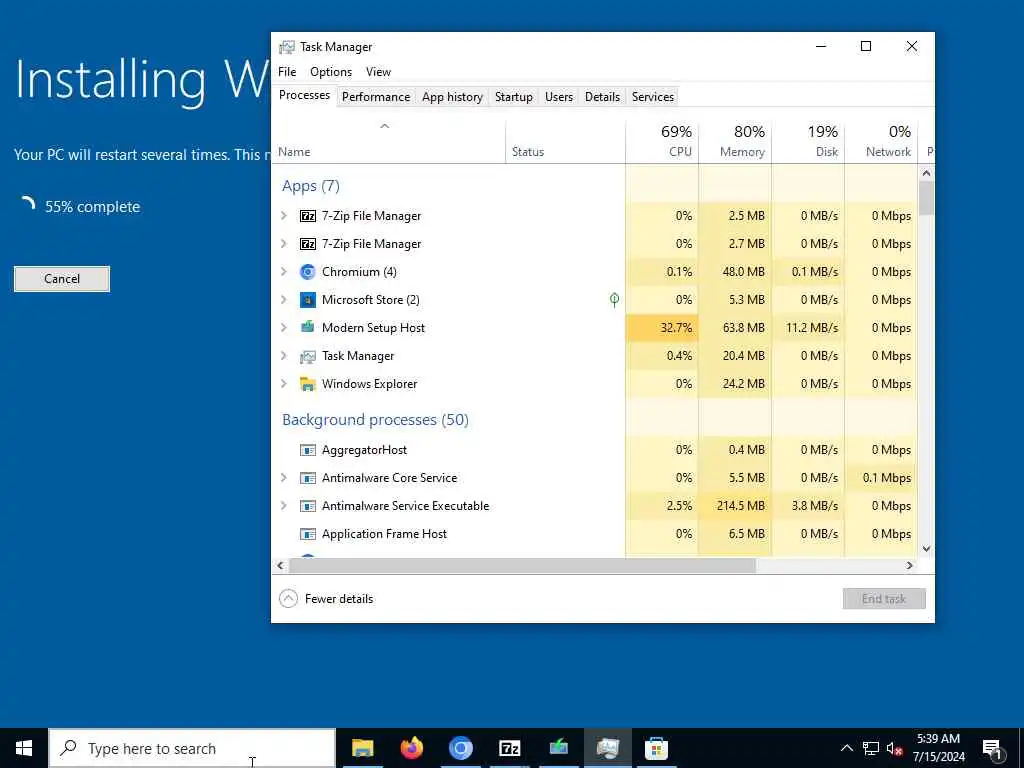Click the vertical scrollbar down arrow
This screenshot has height=768, width=1024.
click(926, 549)
